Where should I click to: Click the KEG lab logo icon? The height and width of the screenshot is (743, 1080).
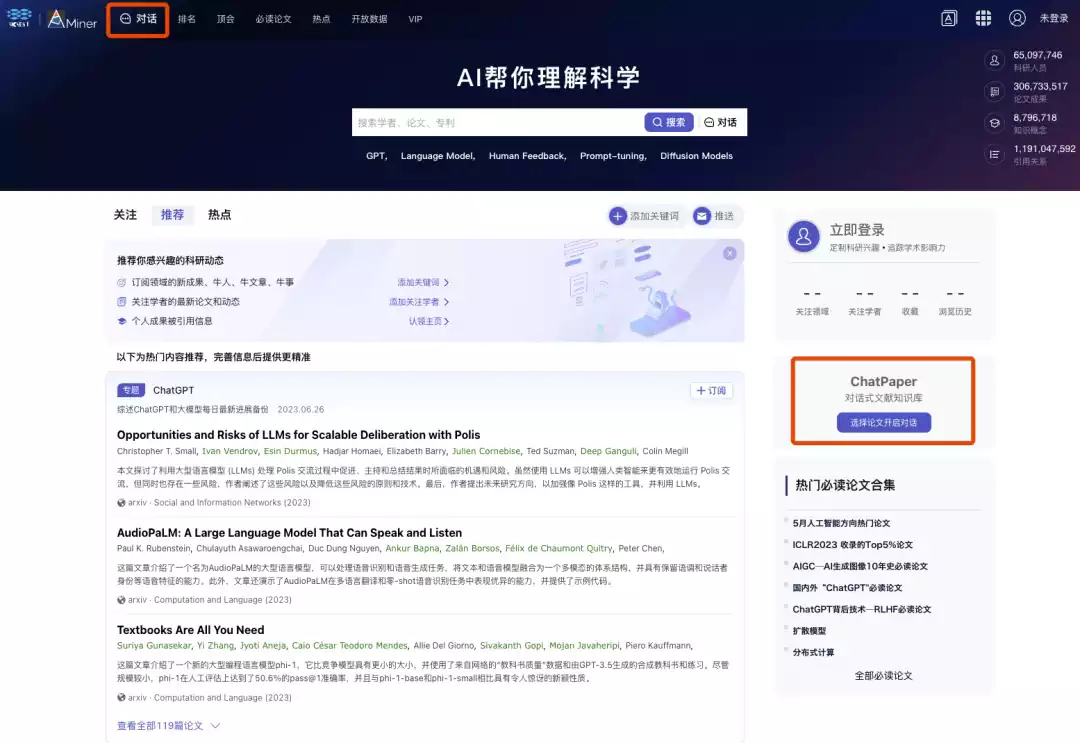pos(19,18)
